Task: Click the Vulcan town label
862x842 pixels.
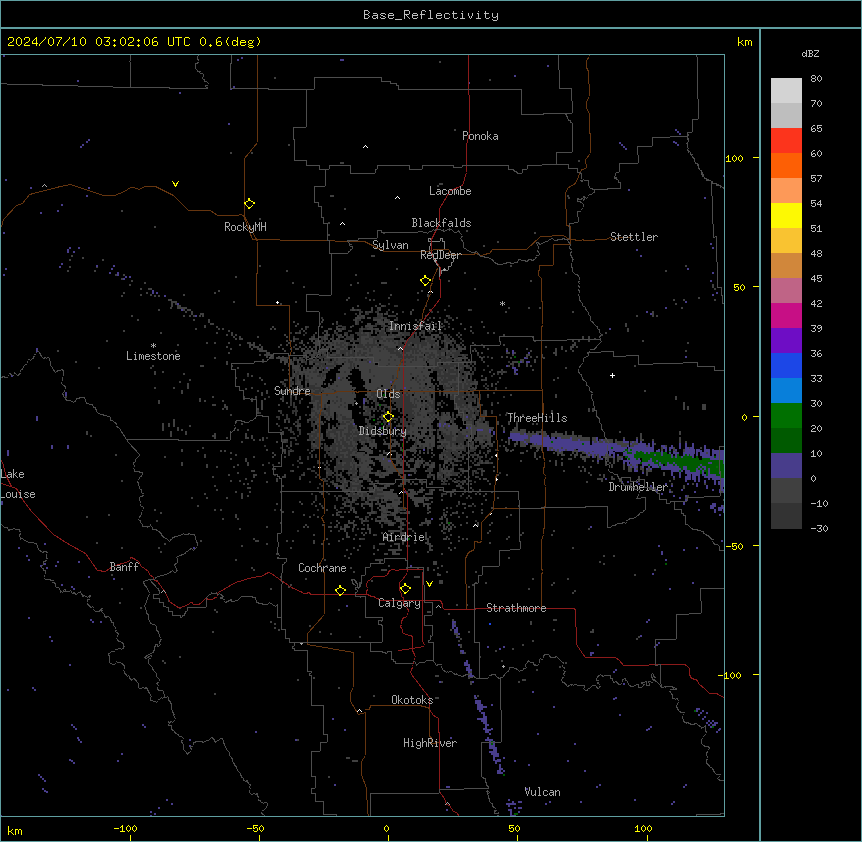Action: pos(542,792)
